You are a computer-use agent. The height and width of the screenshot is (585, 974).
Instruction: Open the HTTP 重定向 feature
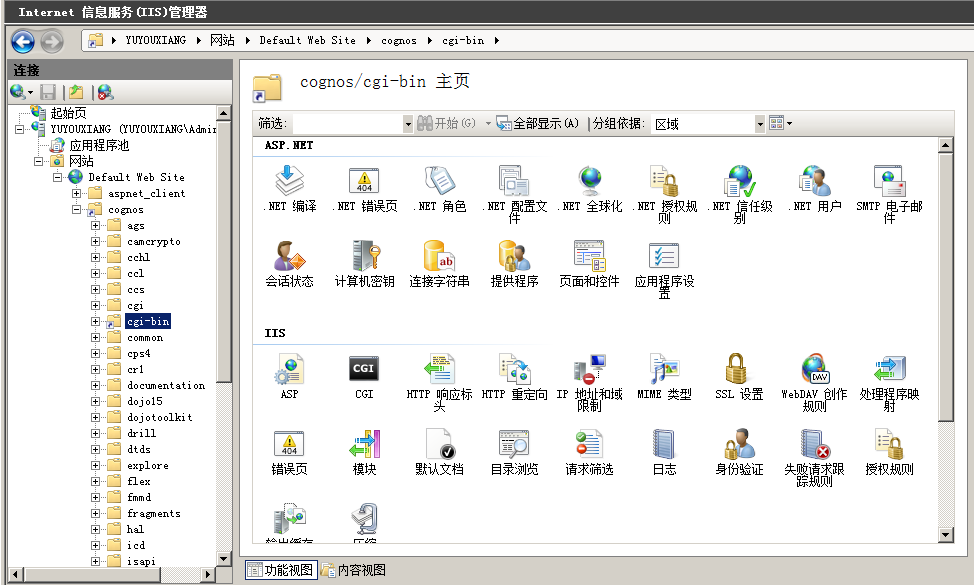click(x=514, y=376)
